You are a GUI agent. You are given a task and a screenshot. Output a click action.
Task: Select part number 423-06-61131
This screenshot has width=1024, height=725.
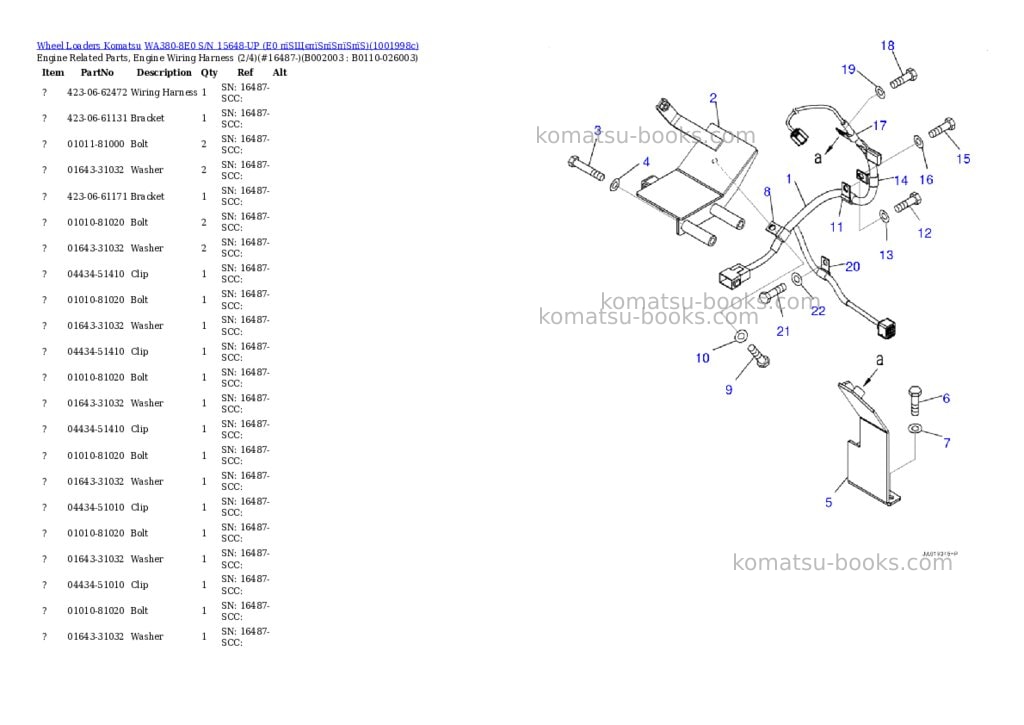97,118
